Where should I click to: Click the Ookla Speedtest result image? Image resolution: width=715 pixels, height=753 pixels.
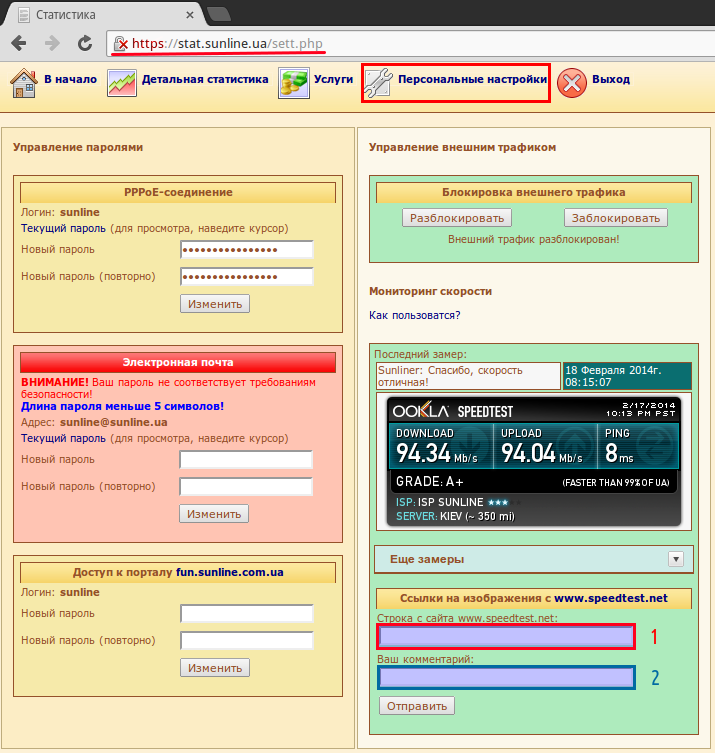point(533,462)
